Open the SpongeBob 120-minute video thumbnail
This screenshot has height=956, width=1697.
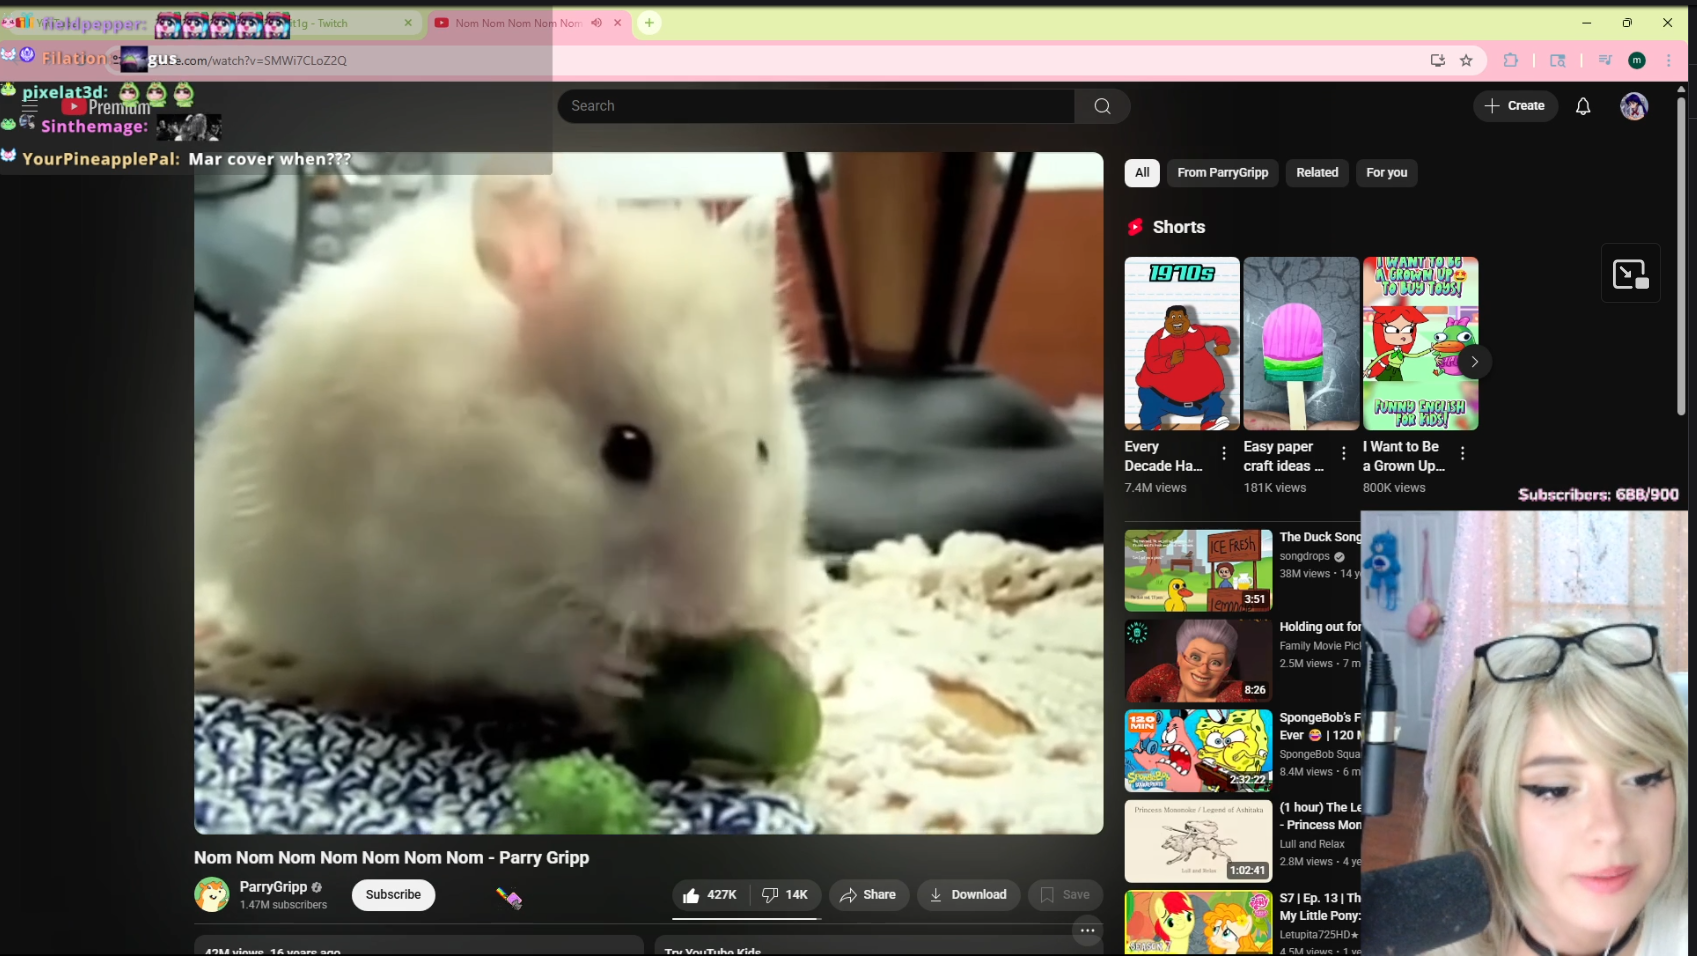click(1198, 751)
